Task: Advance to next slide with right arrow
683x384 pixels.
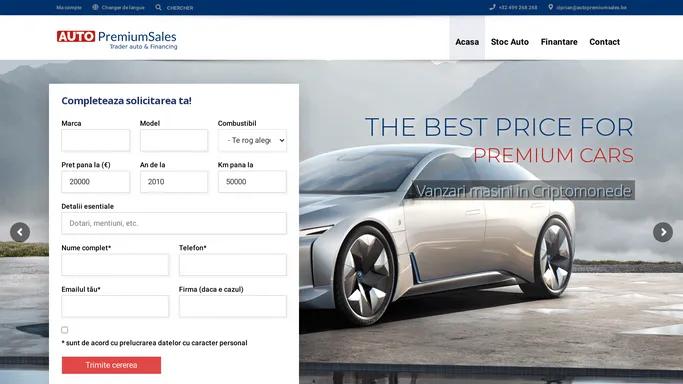Action: point(663,232)
